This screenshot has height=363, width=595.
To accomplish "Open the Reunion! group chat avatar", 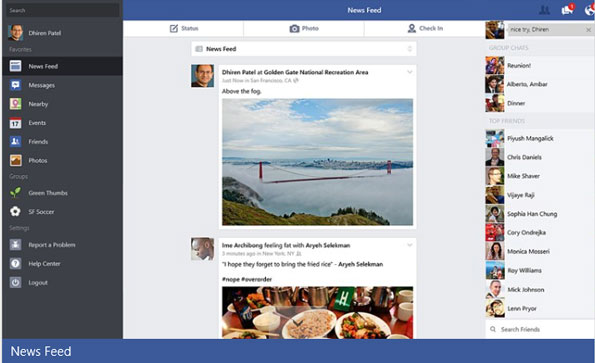I will click(495, 65).
